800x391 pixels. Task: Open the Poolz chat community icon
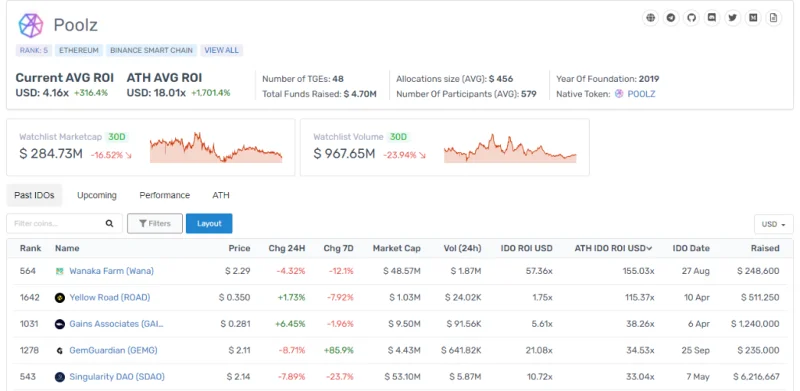(712, 18)
